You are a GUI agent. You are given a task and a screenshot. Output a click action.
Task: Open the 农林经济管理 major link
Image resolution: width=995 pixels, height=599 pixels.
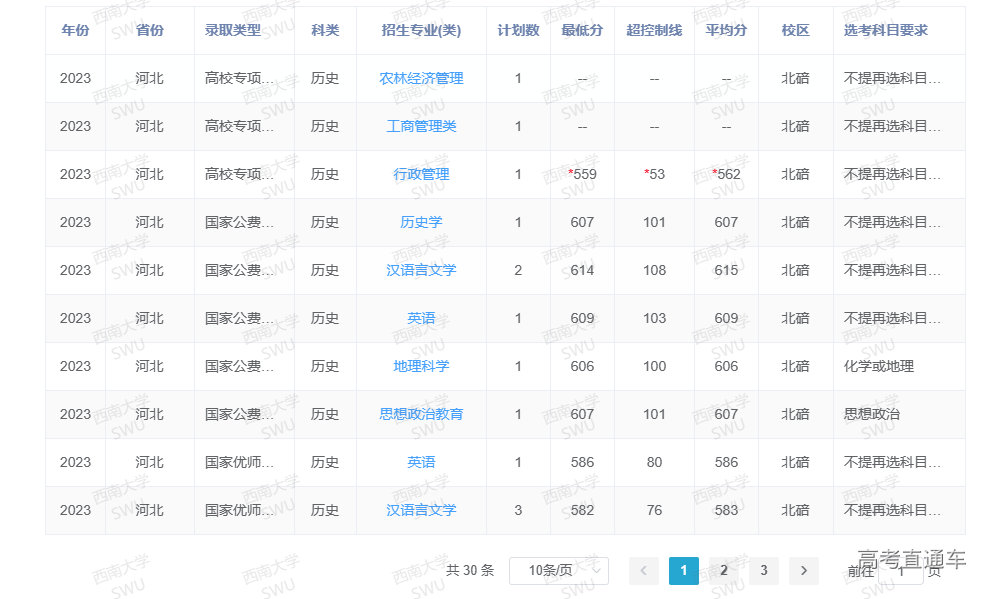click(421, 78)
